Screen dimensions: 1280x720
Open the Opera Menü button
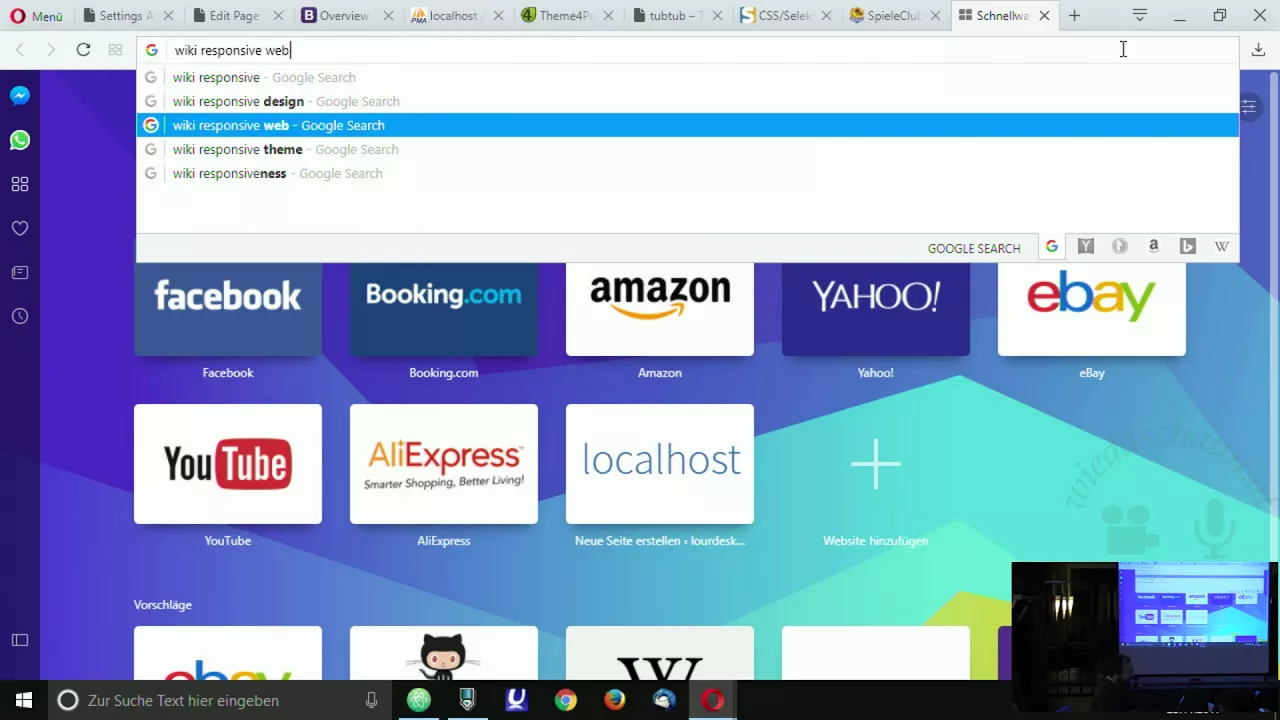click(36, 16)
